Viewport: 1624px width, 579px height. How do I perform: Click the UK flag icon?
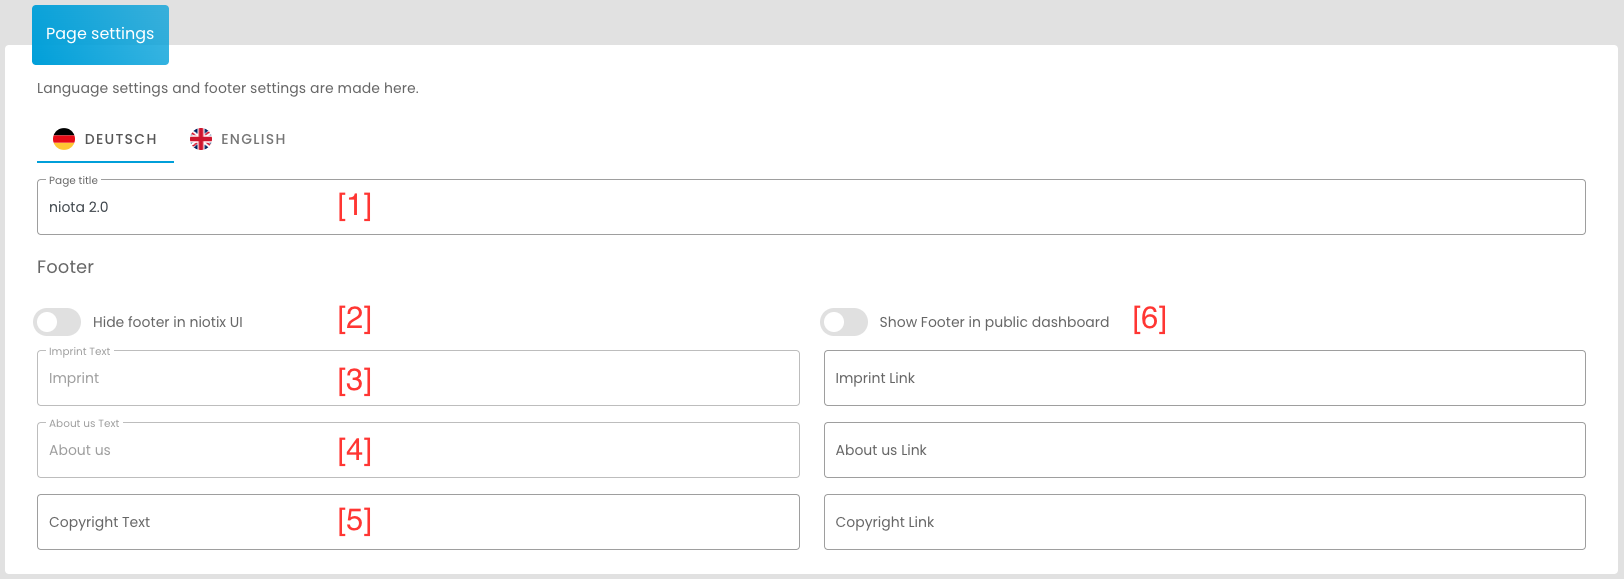[201, 139]
